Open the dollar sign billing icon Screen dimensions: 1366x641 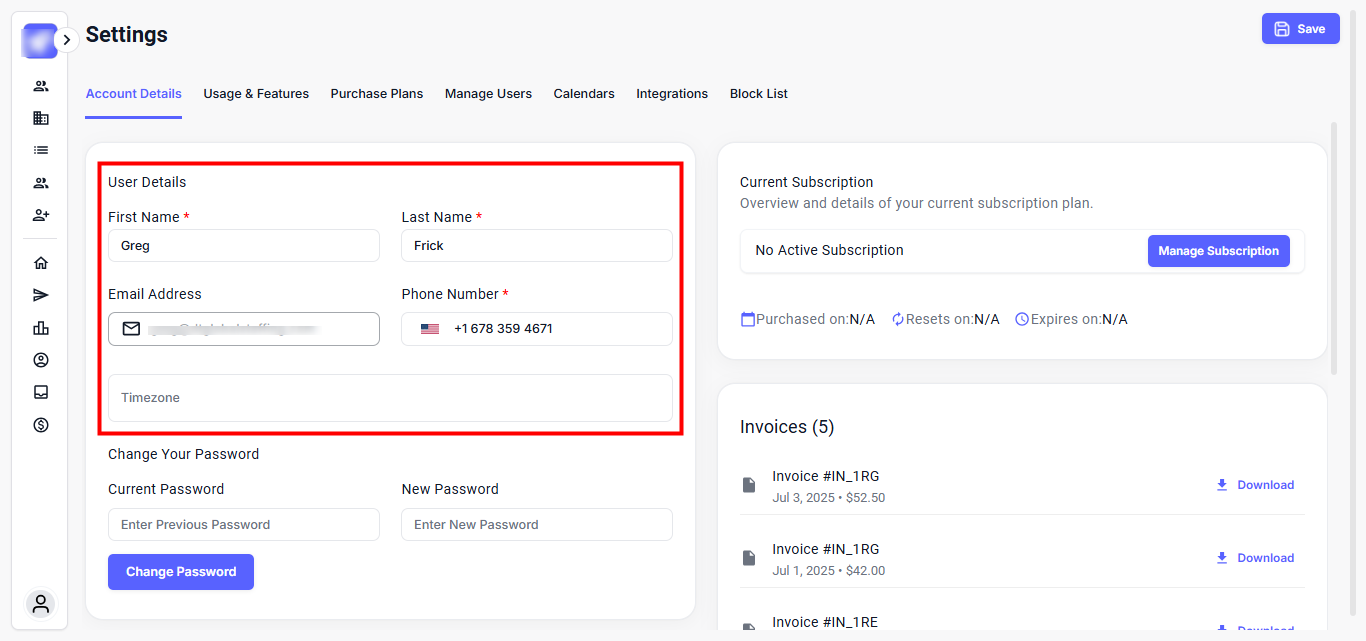coord(41,425)
